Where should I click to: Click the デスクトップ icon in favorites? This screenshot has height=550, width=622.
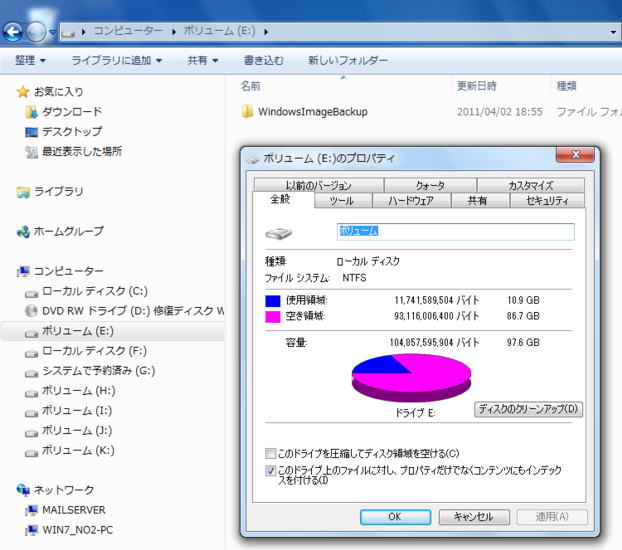coord(31,132)
